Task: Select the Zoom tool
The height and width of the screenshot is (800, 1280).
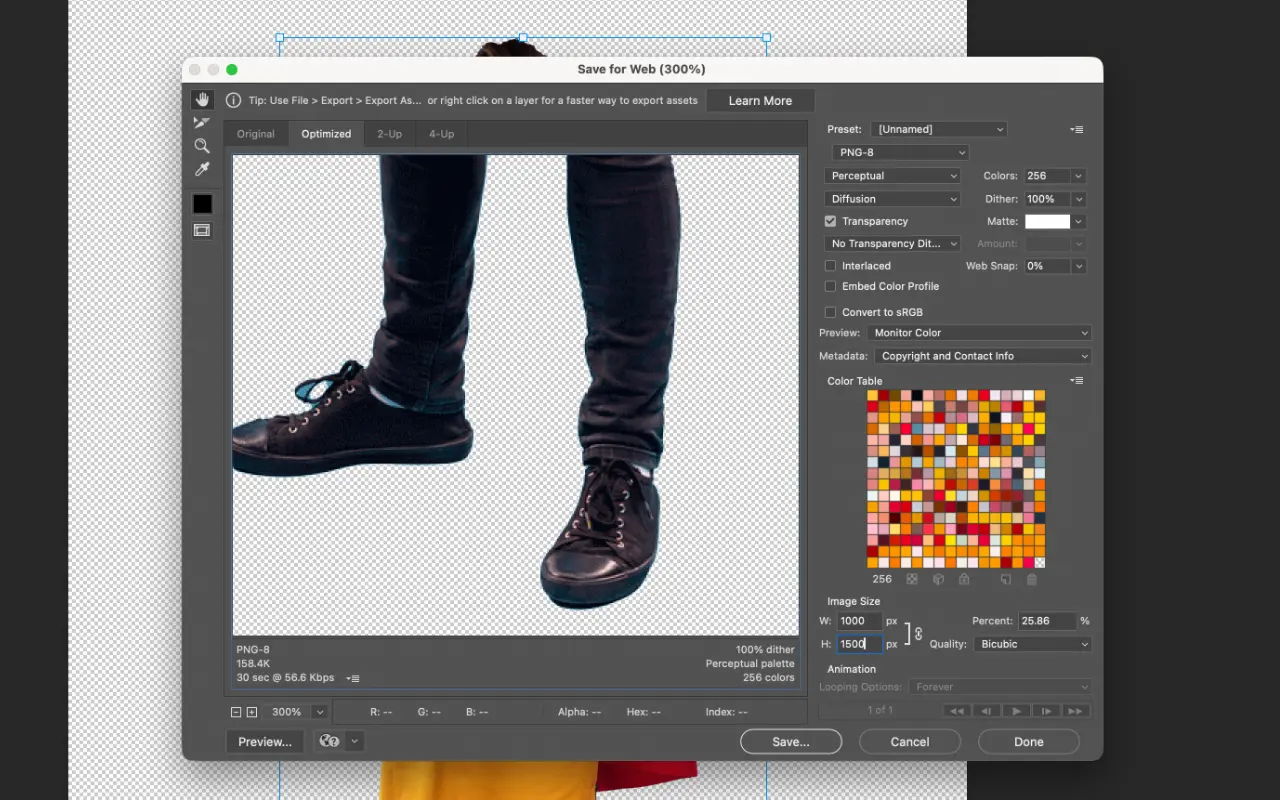Action: (x=202, y=146)
